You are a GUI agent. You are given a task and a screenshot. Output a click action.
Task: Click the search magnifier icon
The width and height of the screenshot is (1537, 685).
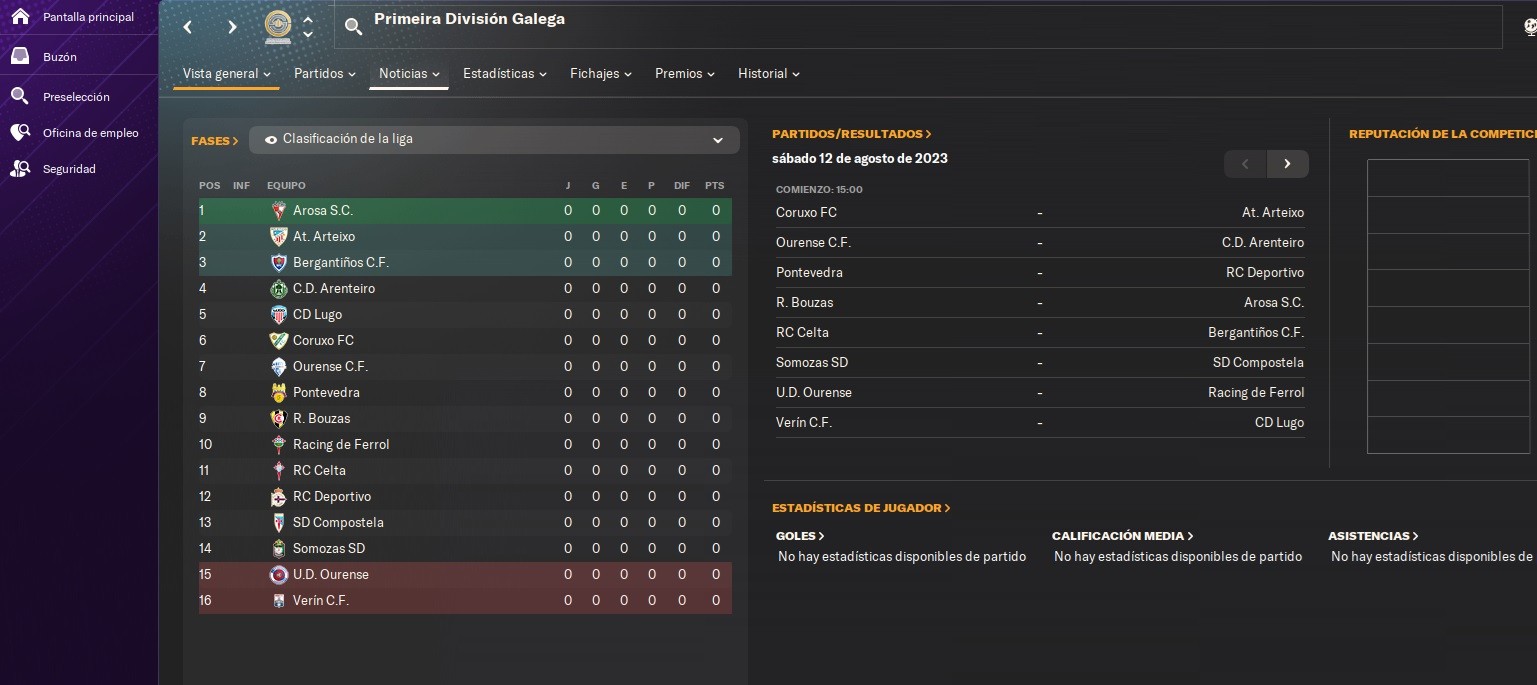pos(353,27)
